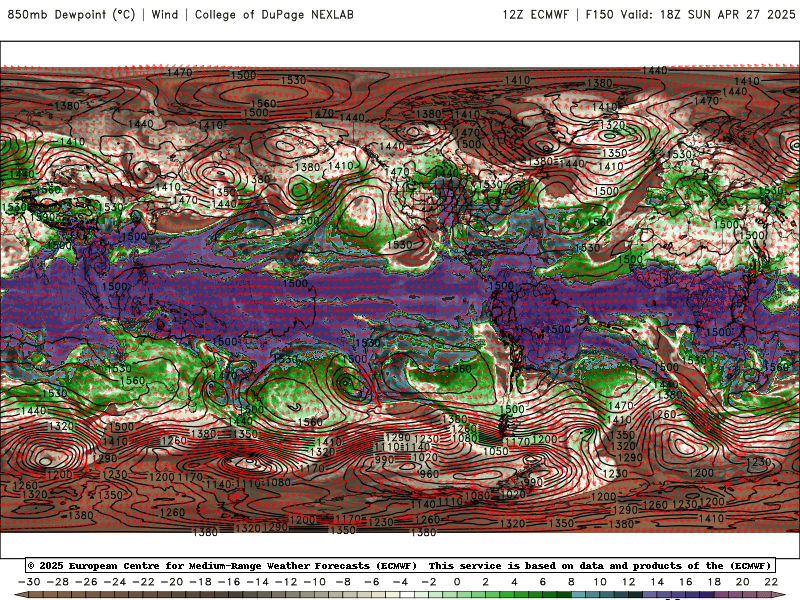
Task: Select the '6' legend value
Action: click(x=543, y=582)
